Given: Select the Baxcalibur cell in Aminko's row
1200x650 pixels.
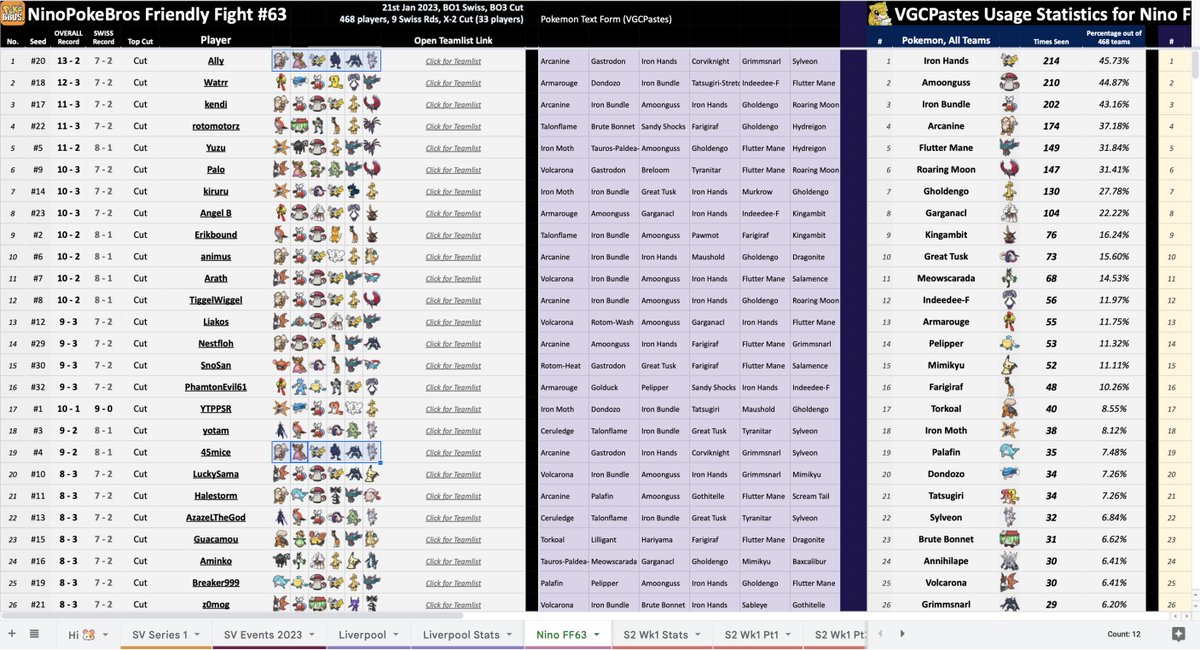Looking at the screenshot, I should (x=815, y=561).
